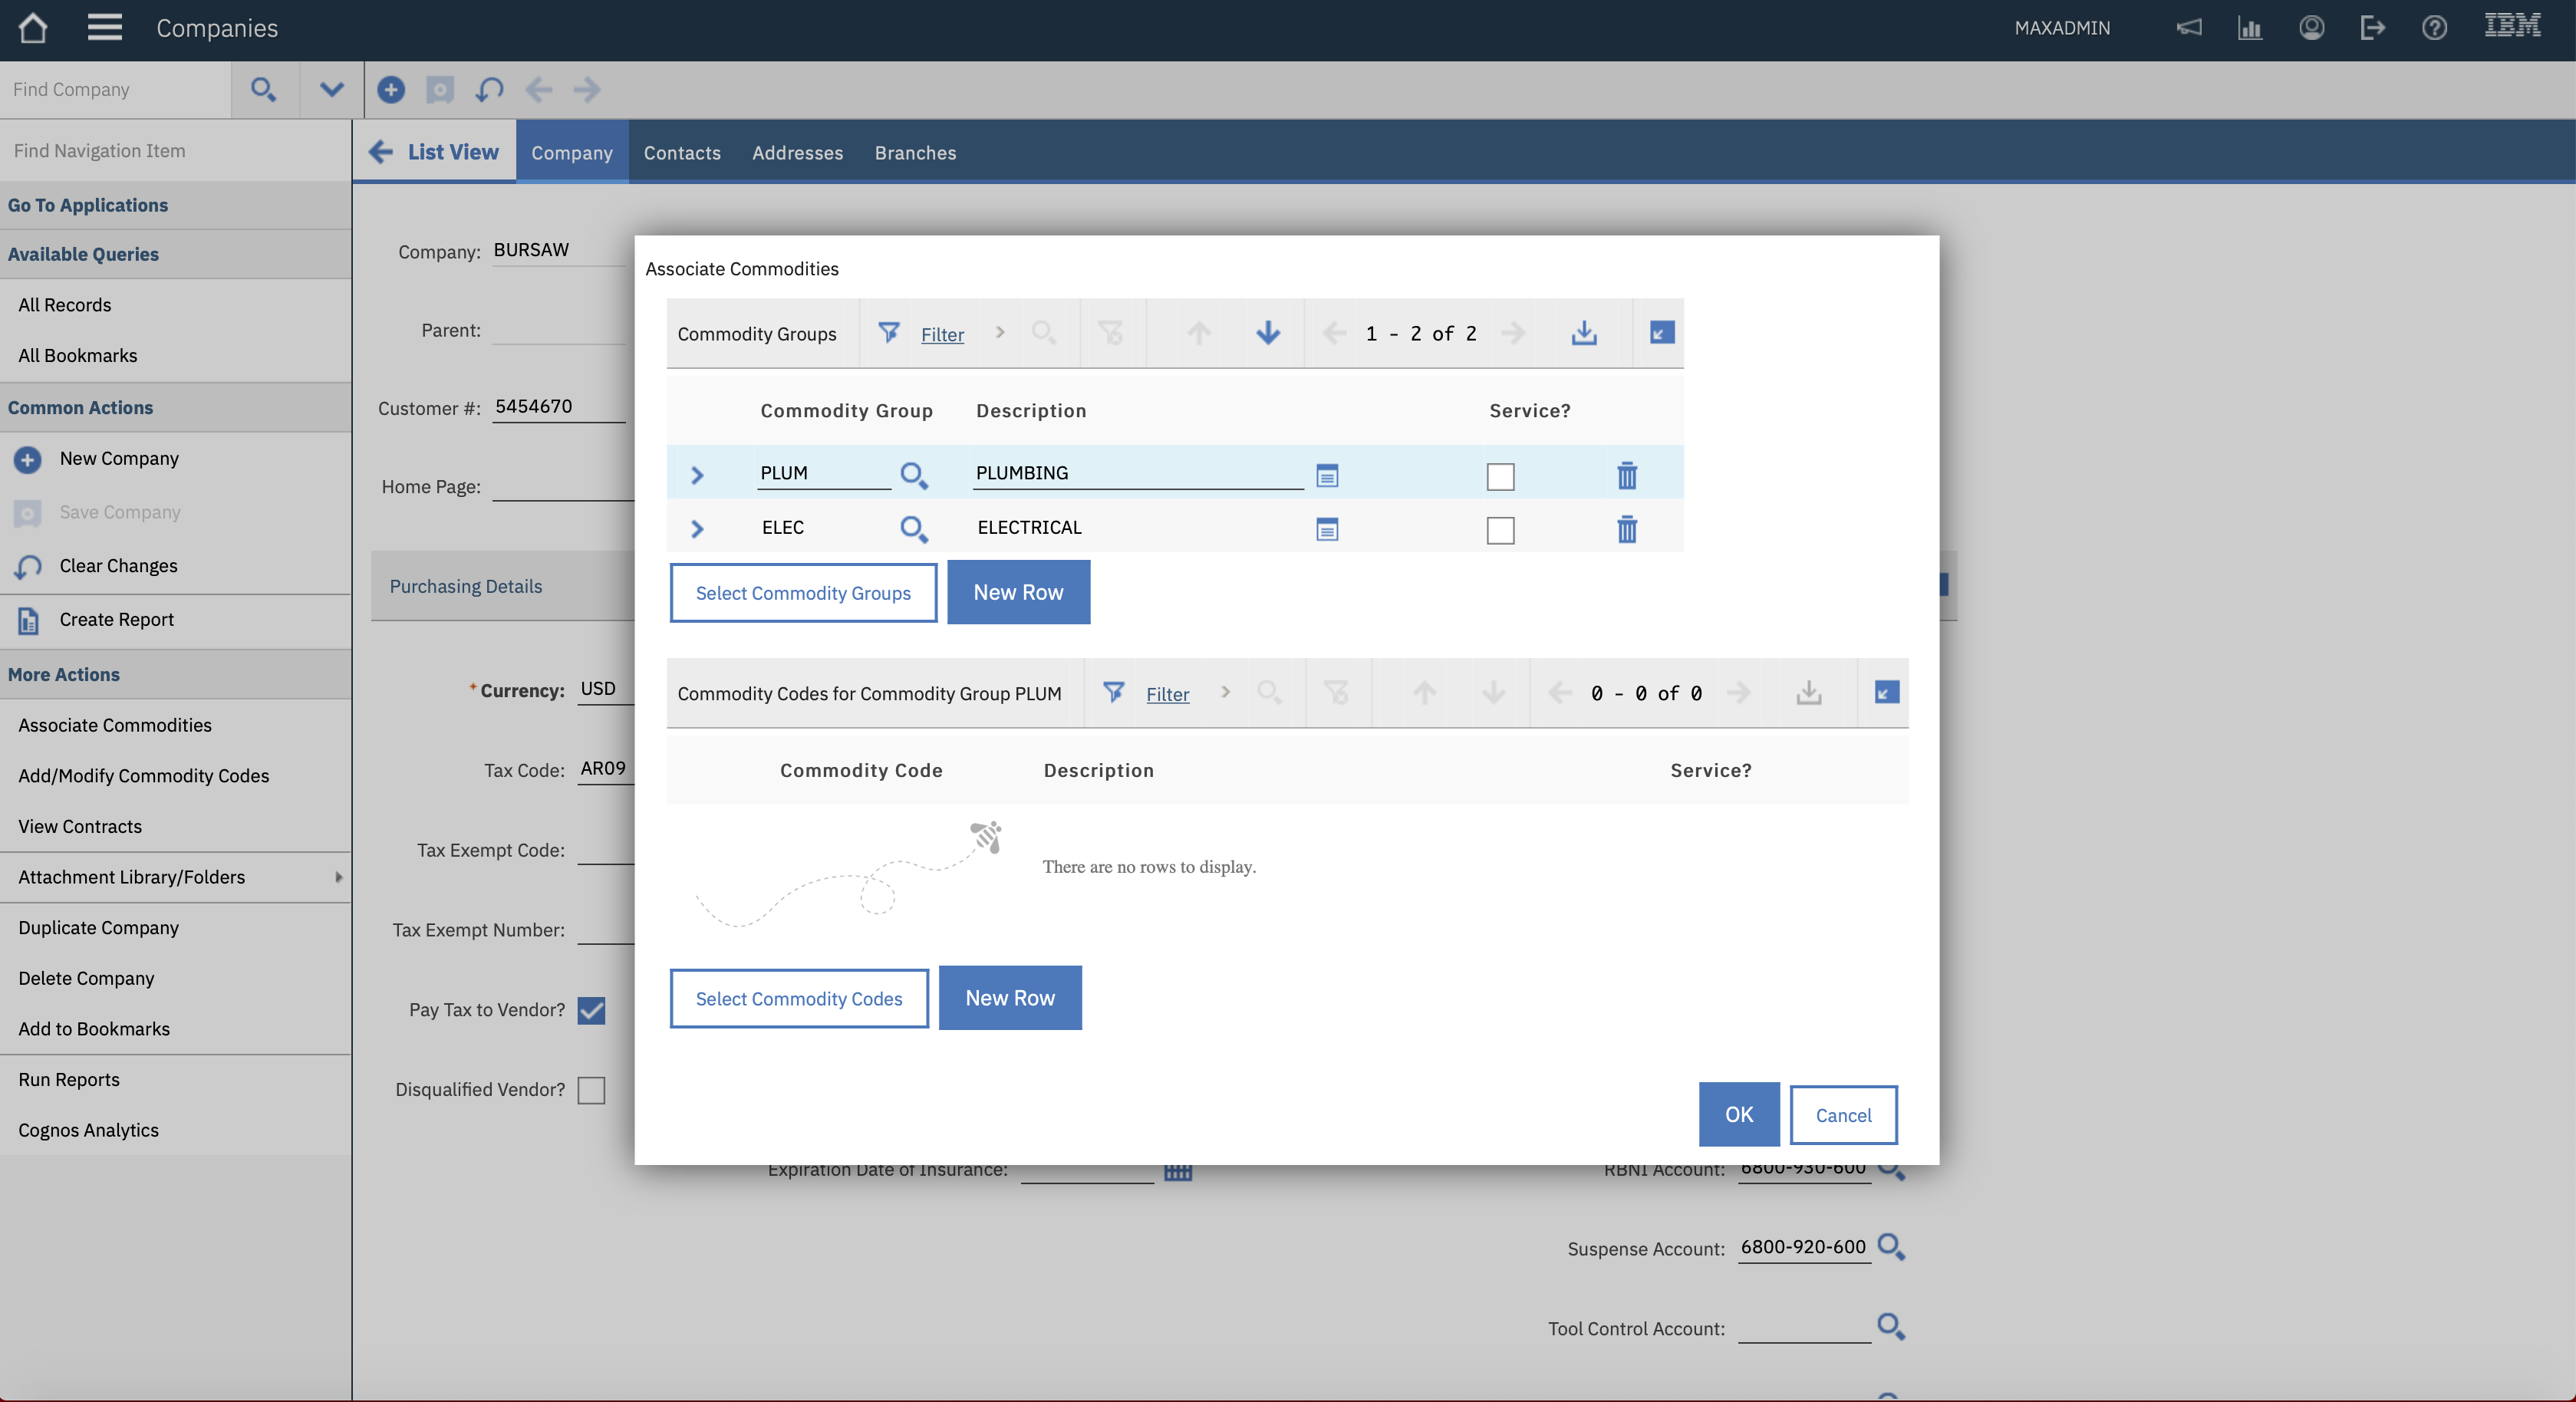The width and height of the screenshot is (2576, 1402).
Task: Delete the ELEC commodity group row
Action: [1626, 529]
